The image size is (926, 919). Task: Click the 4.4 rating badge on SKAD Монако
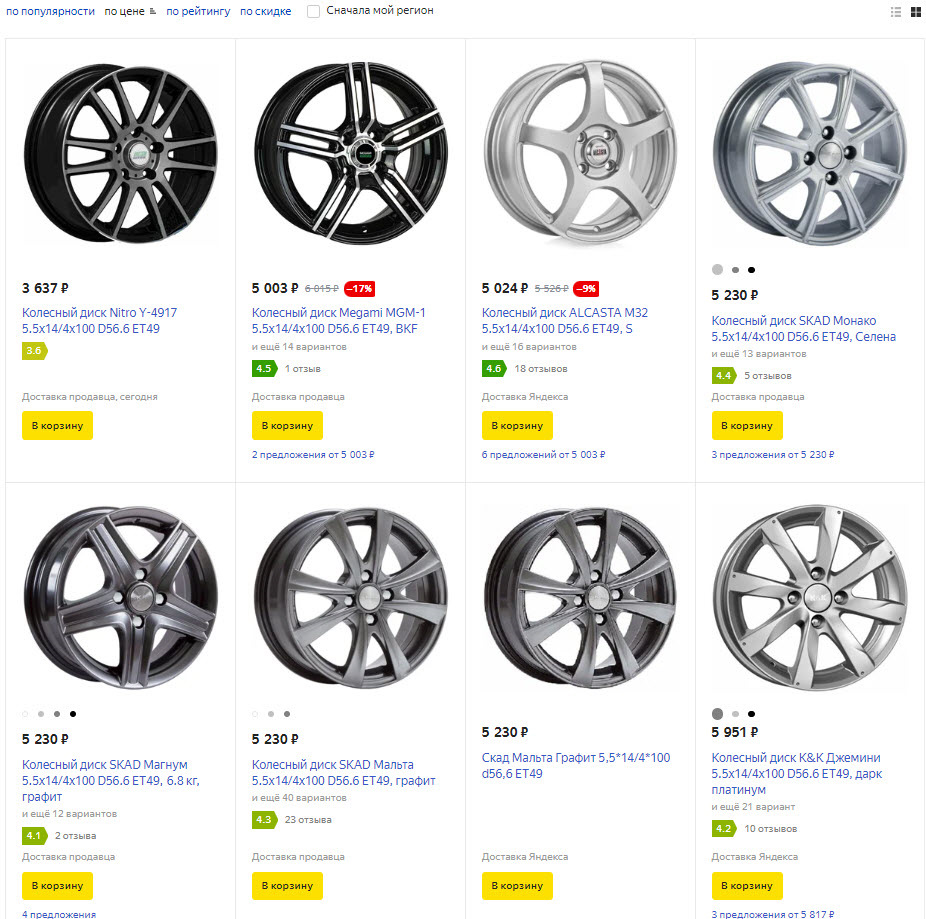(723, 376)
